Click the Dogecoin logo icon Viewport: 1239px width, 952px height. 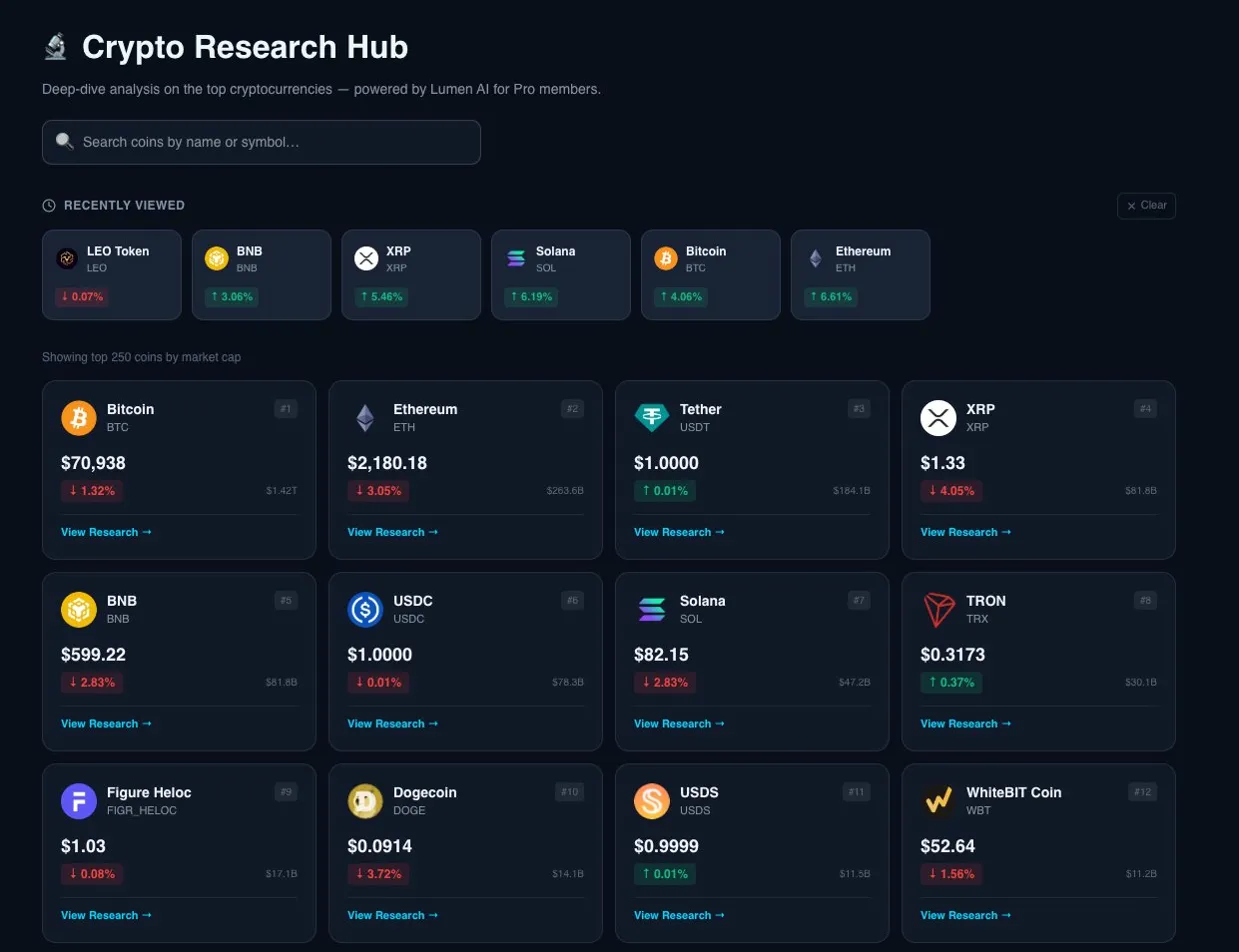(x=365, y=801)
